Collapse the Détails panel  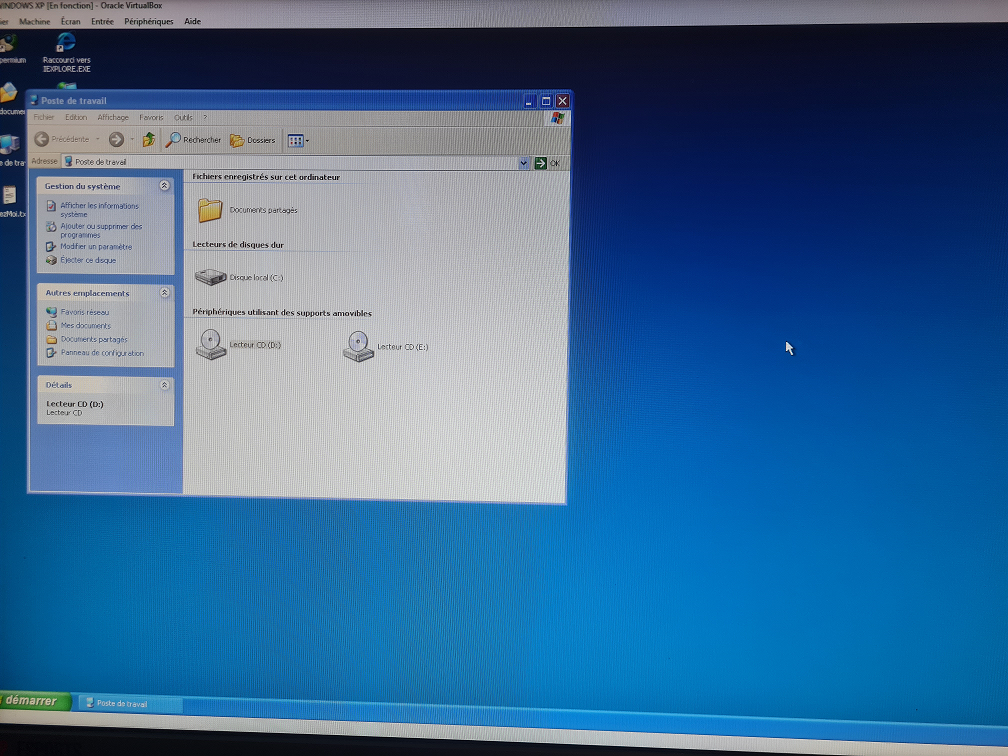tap(164, 385)
